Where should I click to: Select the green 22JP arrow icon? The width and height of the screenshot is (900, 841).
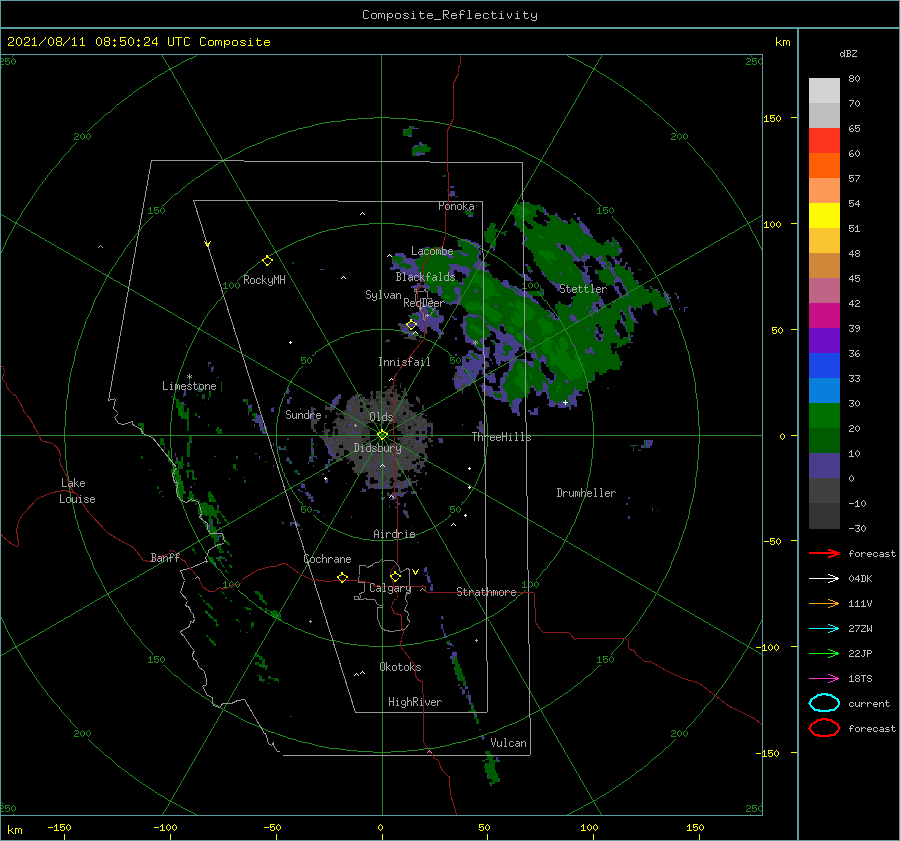coord(824,653)
